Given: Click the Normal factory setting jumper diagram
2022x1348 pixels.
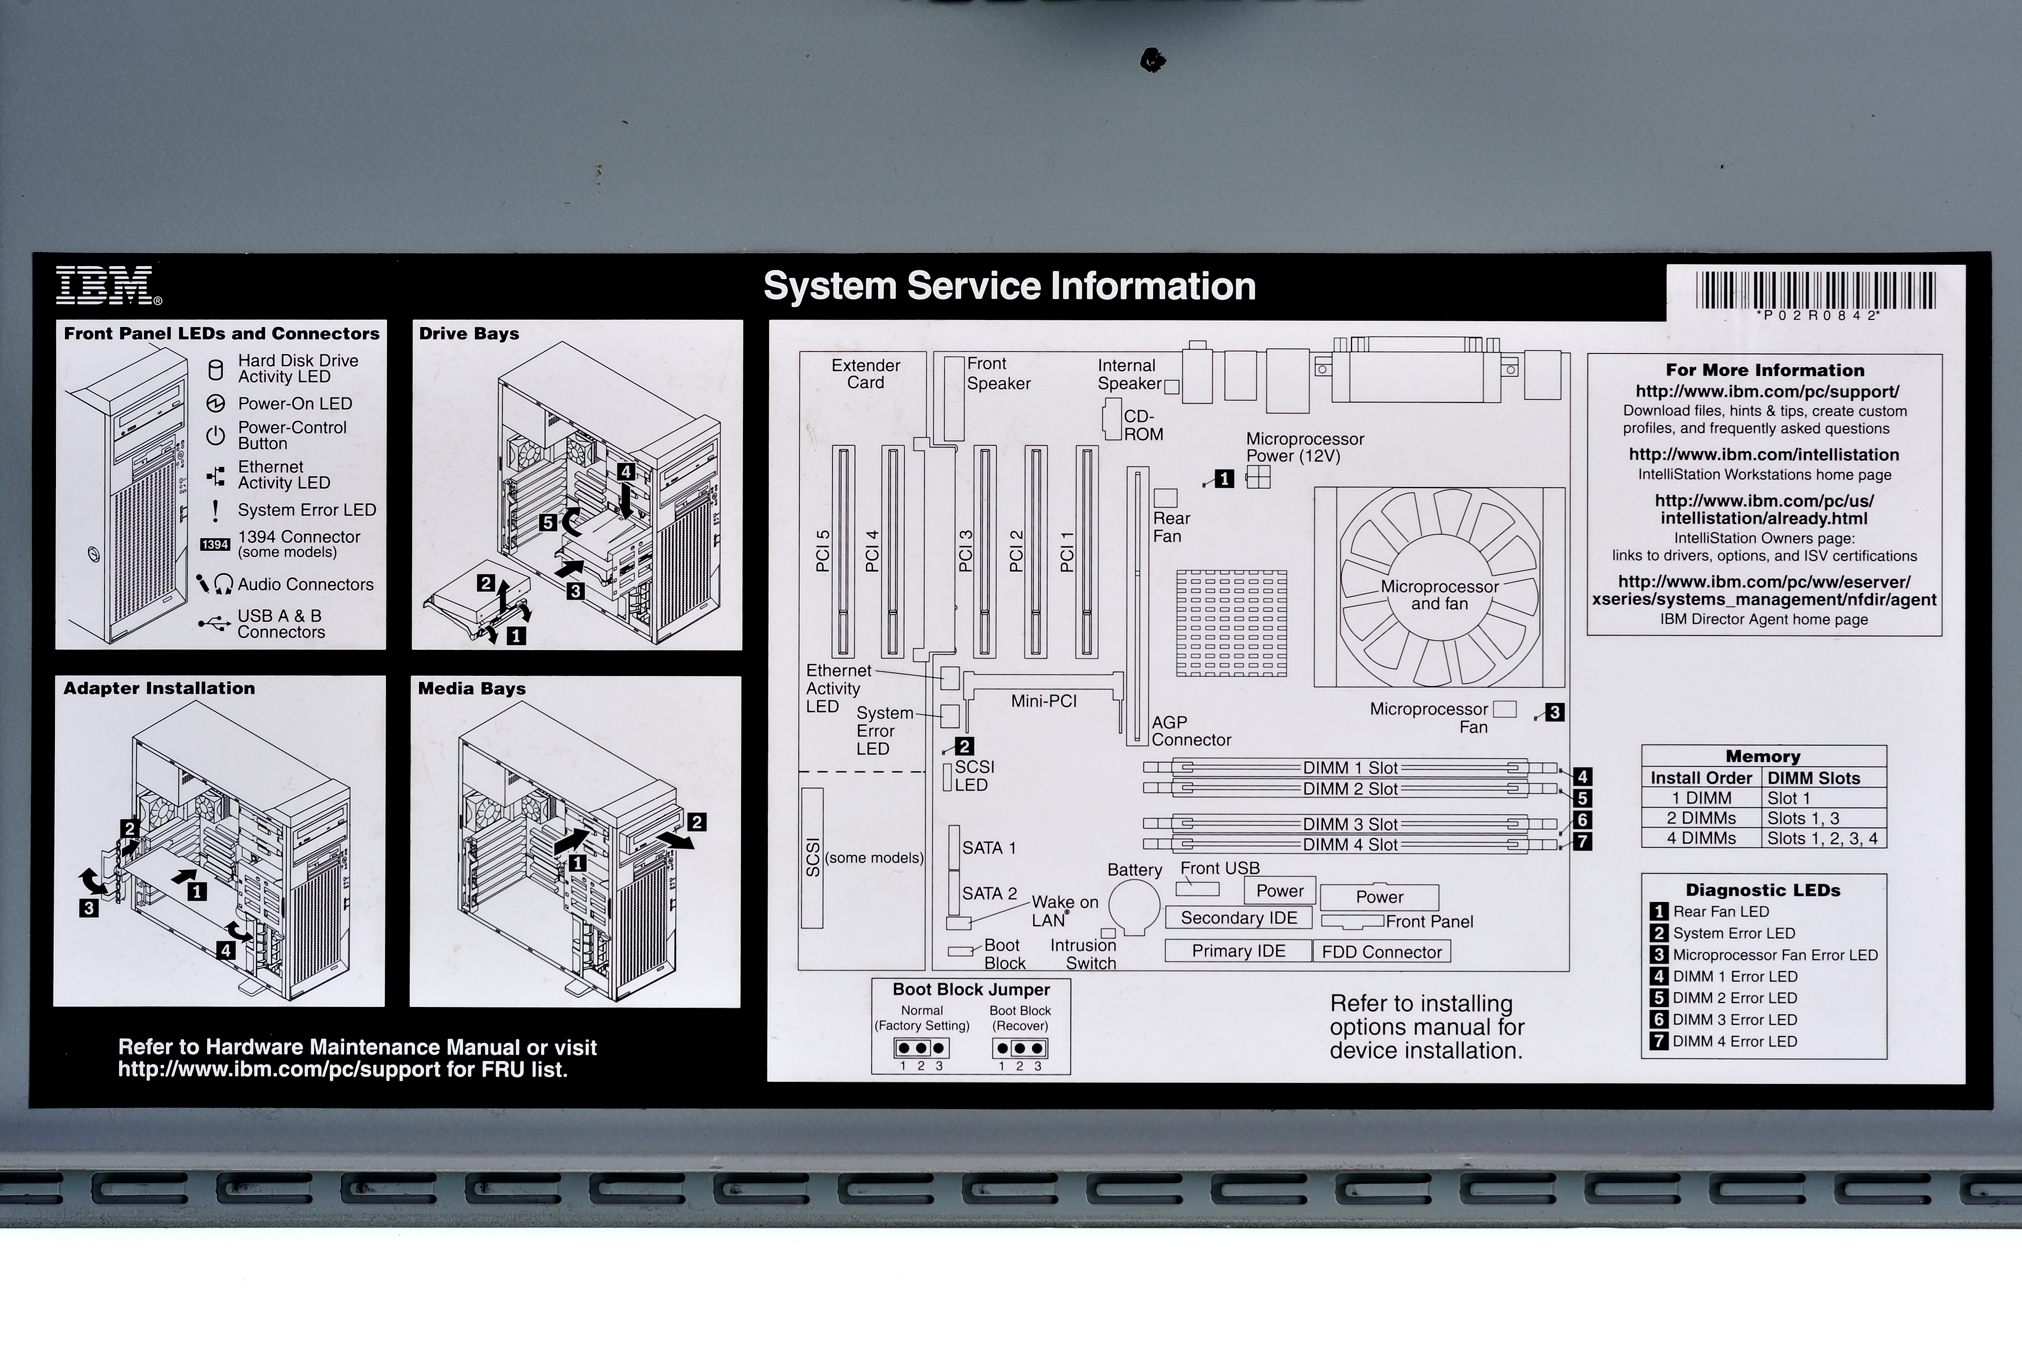Looking at the screenshot, I should tap(921, 1048).
